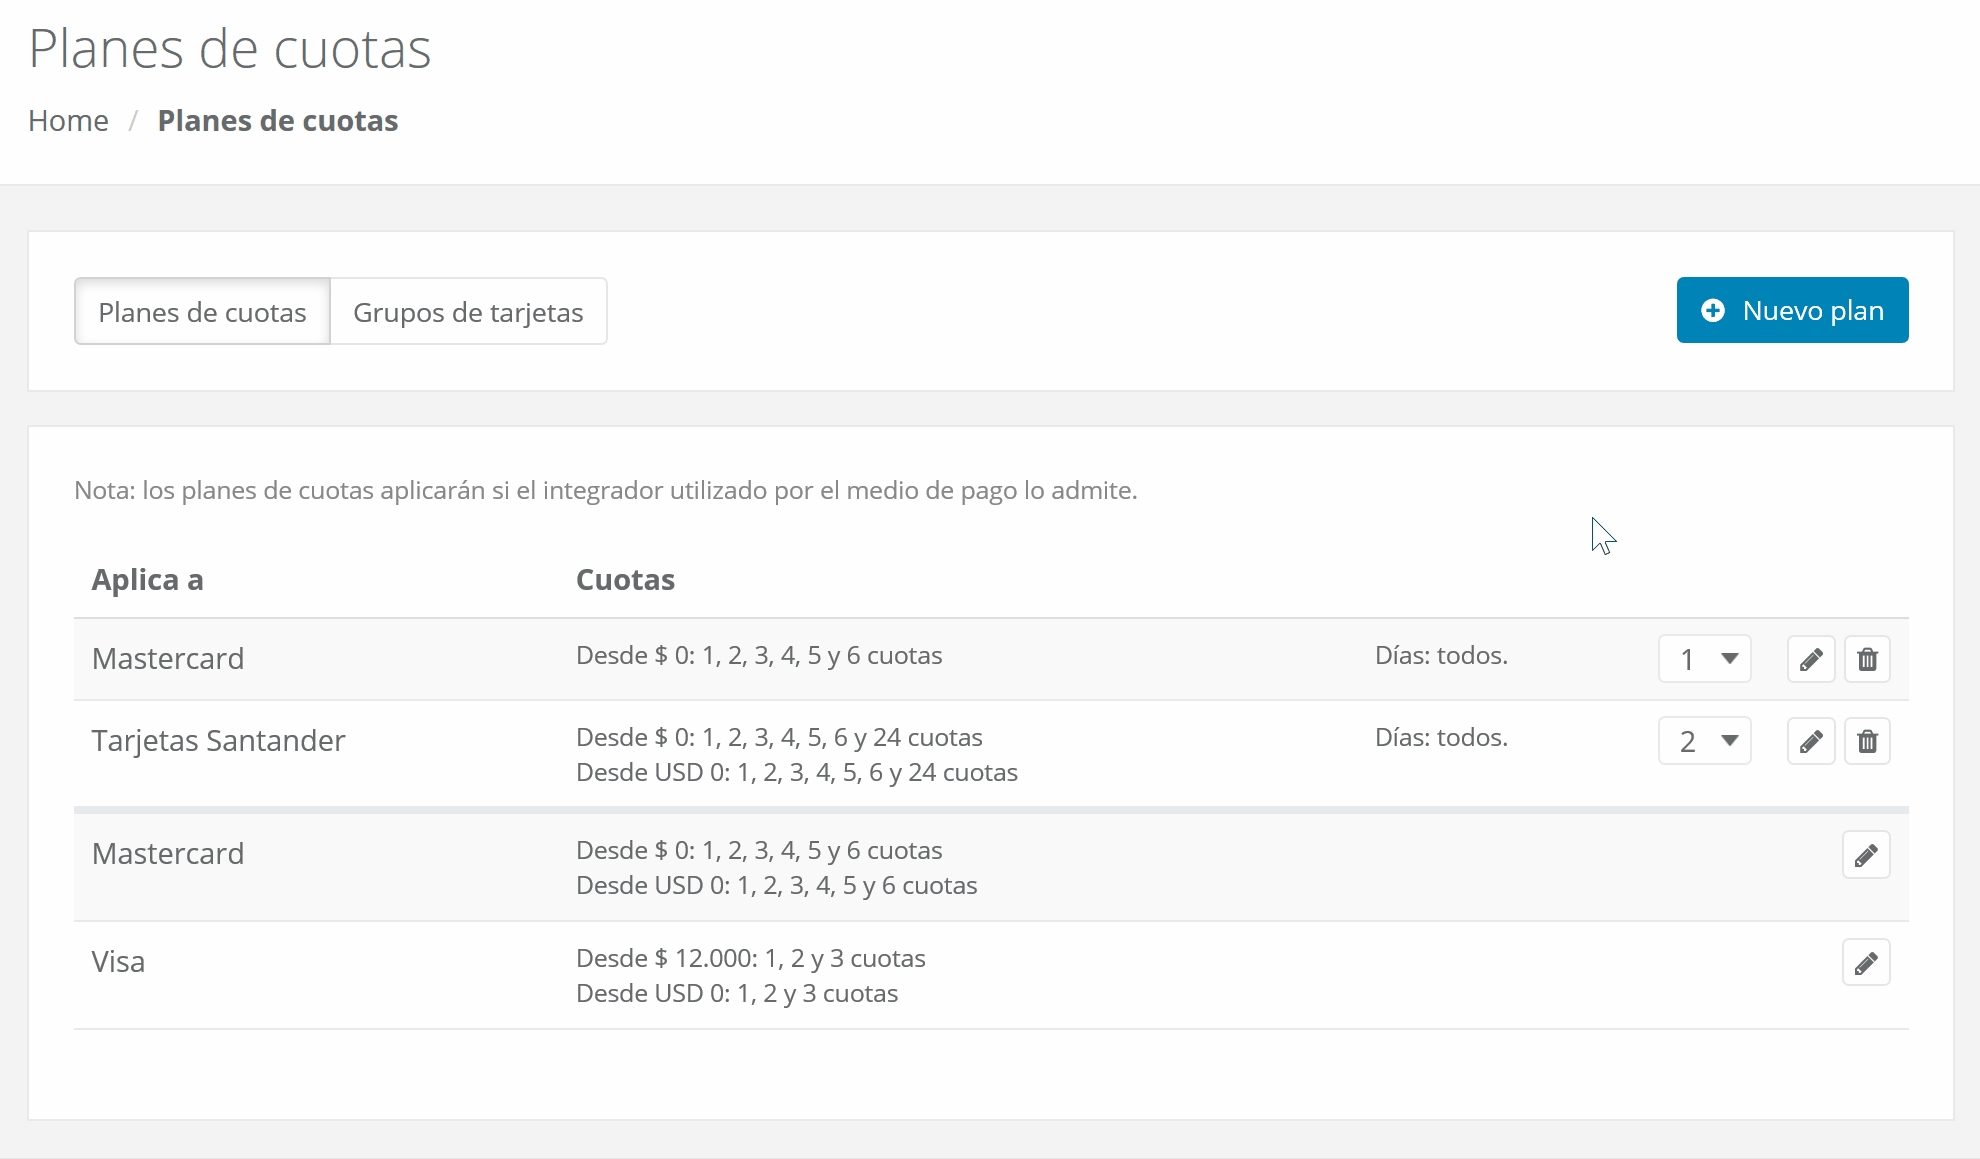The height and width of the screenshot is (1159, 1980).
Task: Click the plus icon in Nuevo plan
Action: pos(1713,311)
